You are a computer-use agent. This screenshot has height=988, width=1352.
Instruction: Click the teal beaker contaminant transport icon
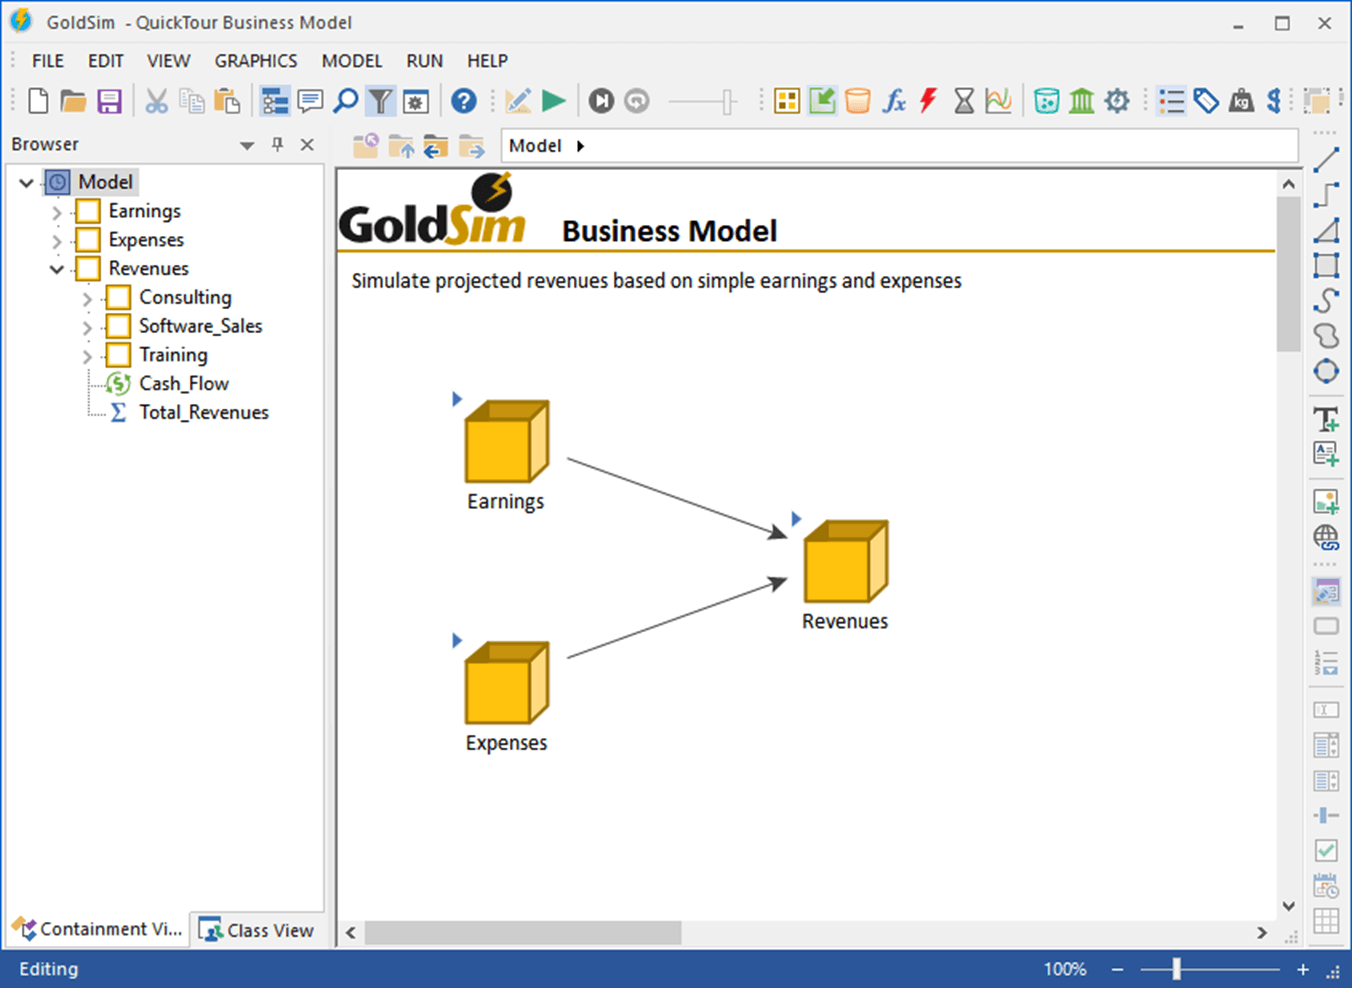pos(1046,101)
